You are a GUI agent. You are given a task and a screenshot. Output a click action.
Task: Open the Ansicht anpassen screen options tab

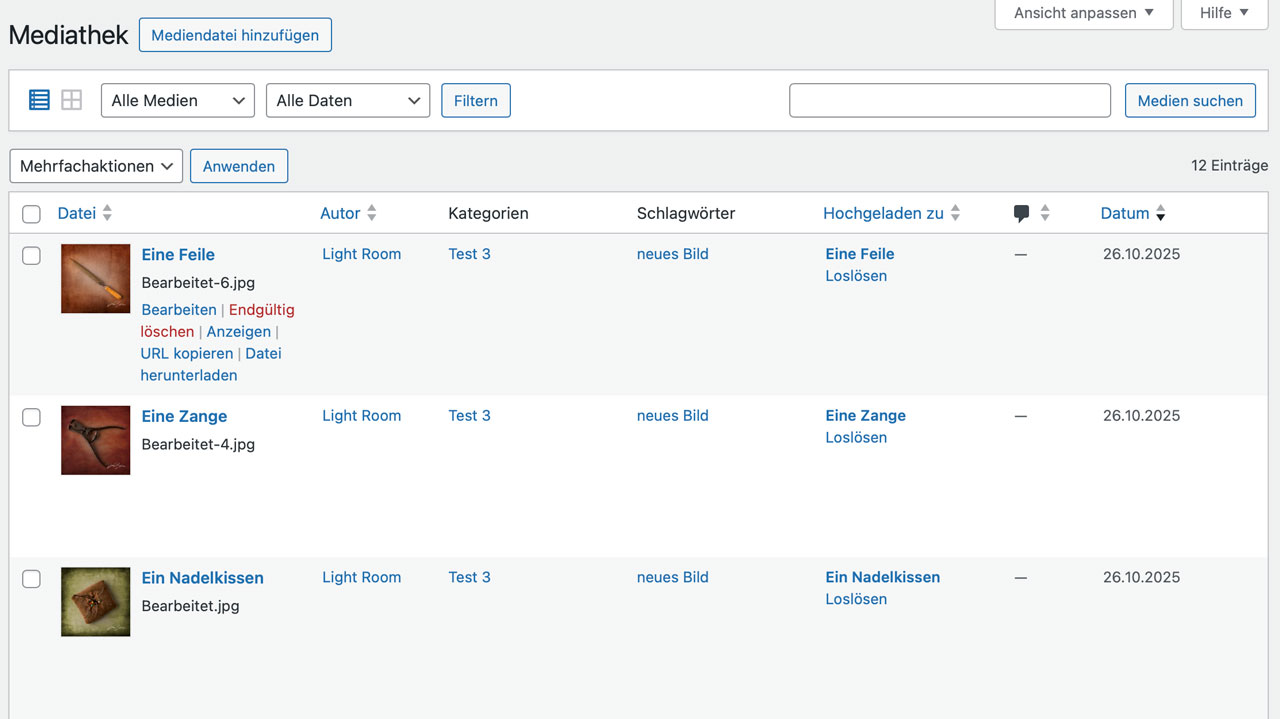point(1083,13)
